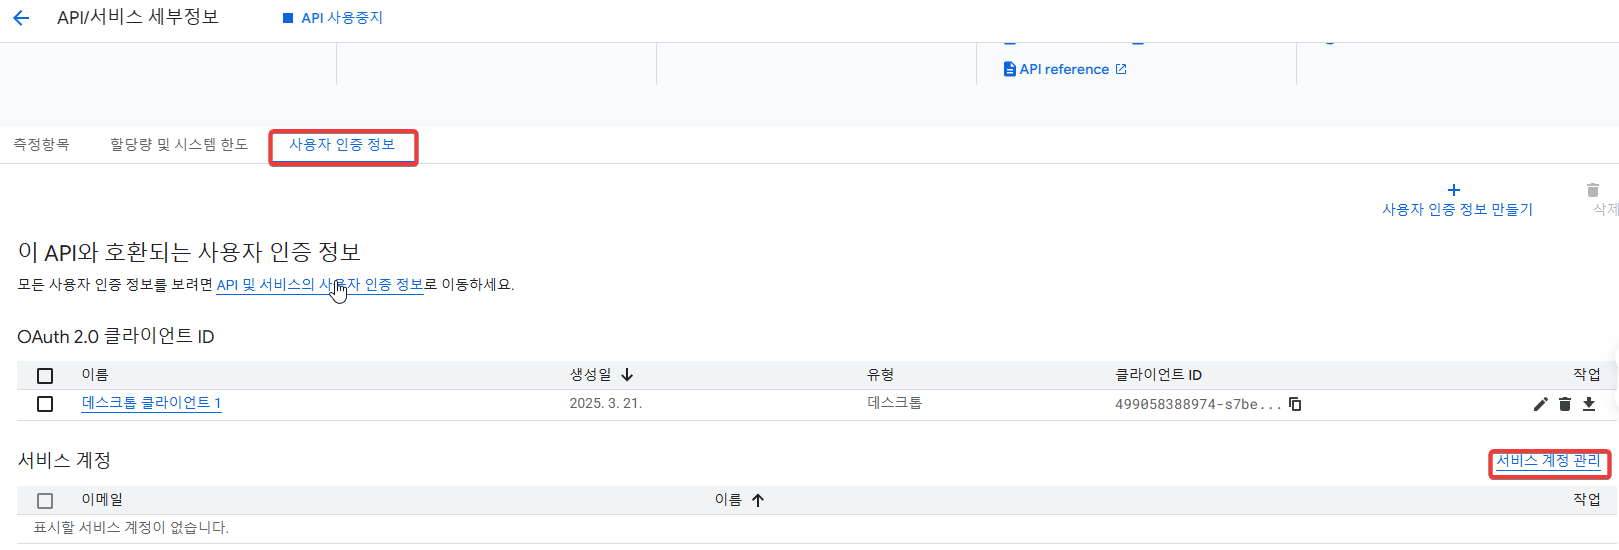Click the 유형 column header
This screenshot has width=1619, height=550.
pos(880,375)
